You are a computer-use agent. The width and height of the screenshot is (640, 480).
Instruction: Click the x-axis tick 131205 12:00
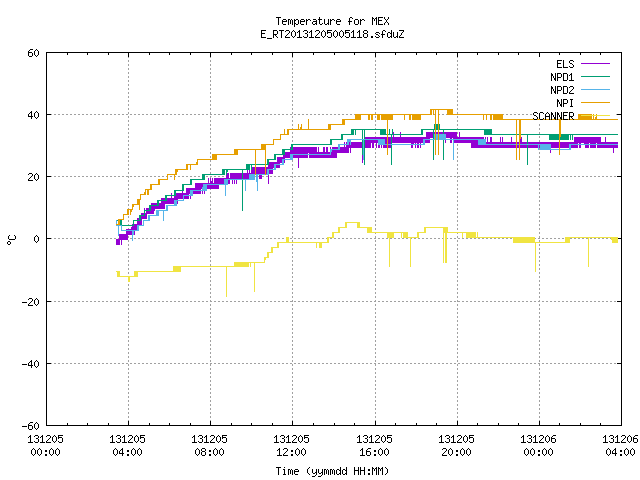pyautogui.click(x=291, y=445)
